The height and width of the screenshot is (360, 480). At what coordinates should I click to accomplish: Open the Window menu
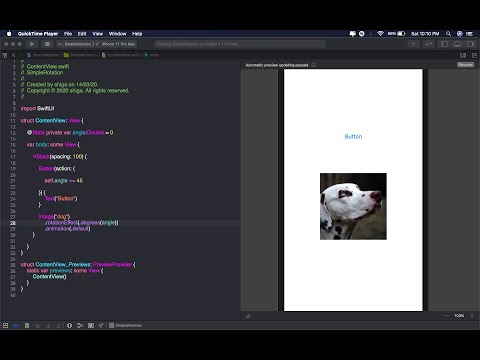coord(118,34)
